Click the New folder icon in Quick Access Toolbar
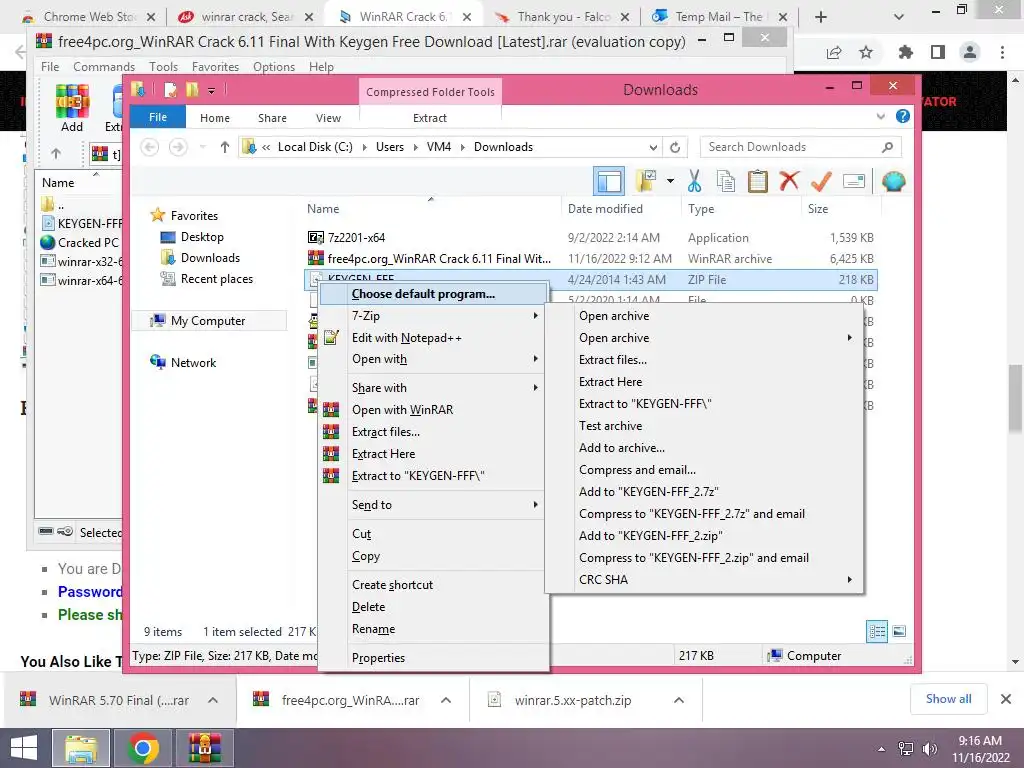Image resolution: width=1024 pixels, height=768 pixels. (x=192, y=90)
